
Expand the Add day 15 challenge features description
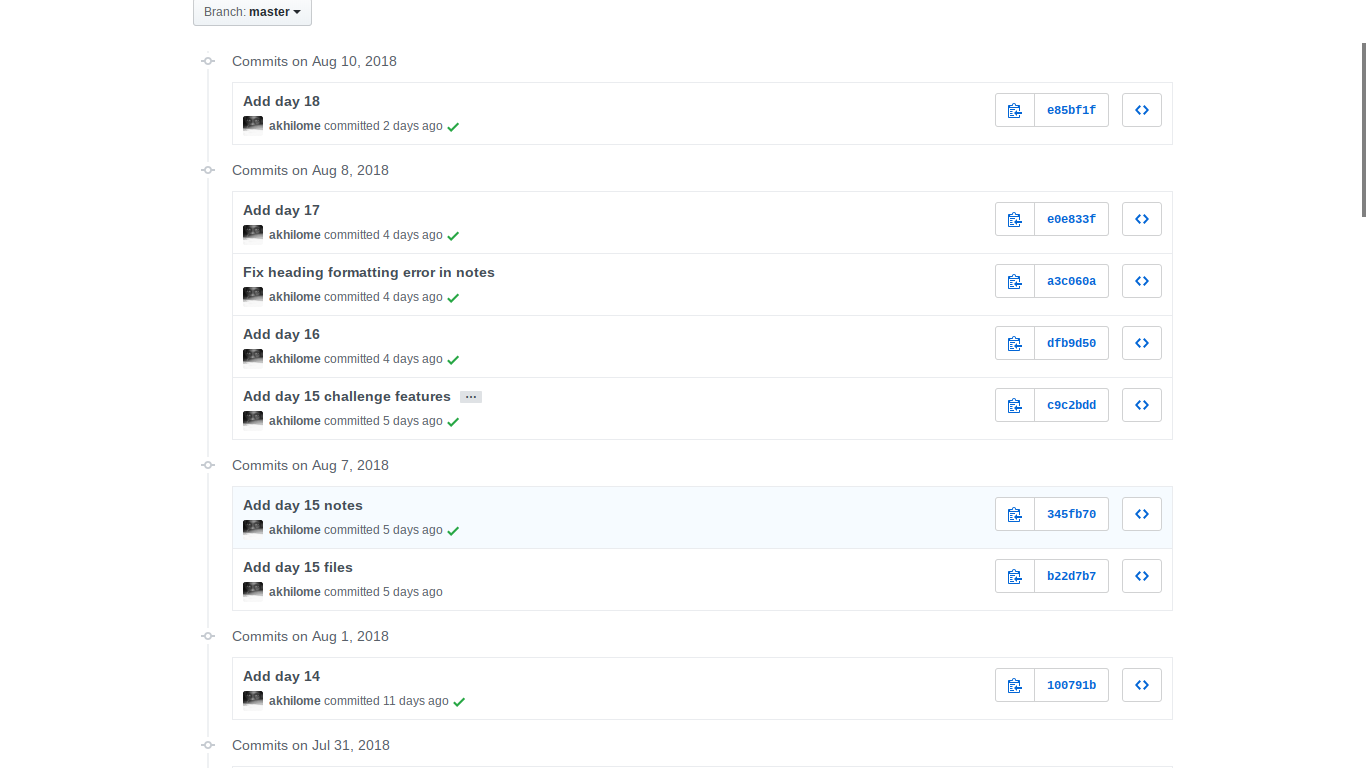[x=471, y=397]
